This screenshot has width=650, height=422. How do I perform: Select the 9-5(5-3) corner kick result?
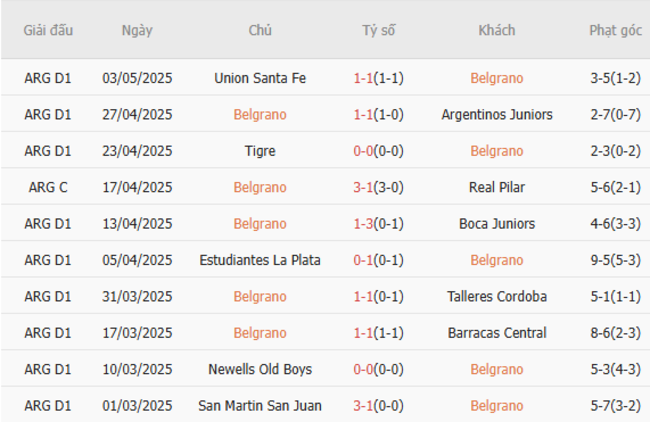pos(615,260)
